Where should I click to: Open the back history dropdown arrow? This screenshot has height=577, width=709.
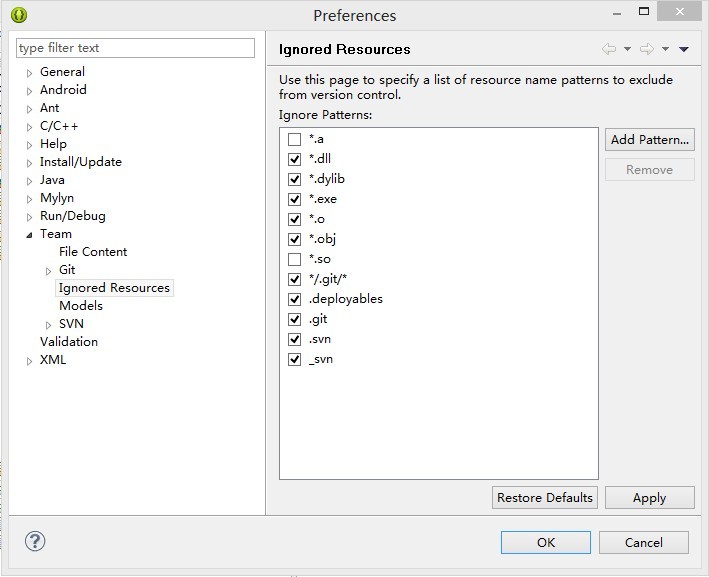coord(628,49)
